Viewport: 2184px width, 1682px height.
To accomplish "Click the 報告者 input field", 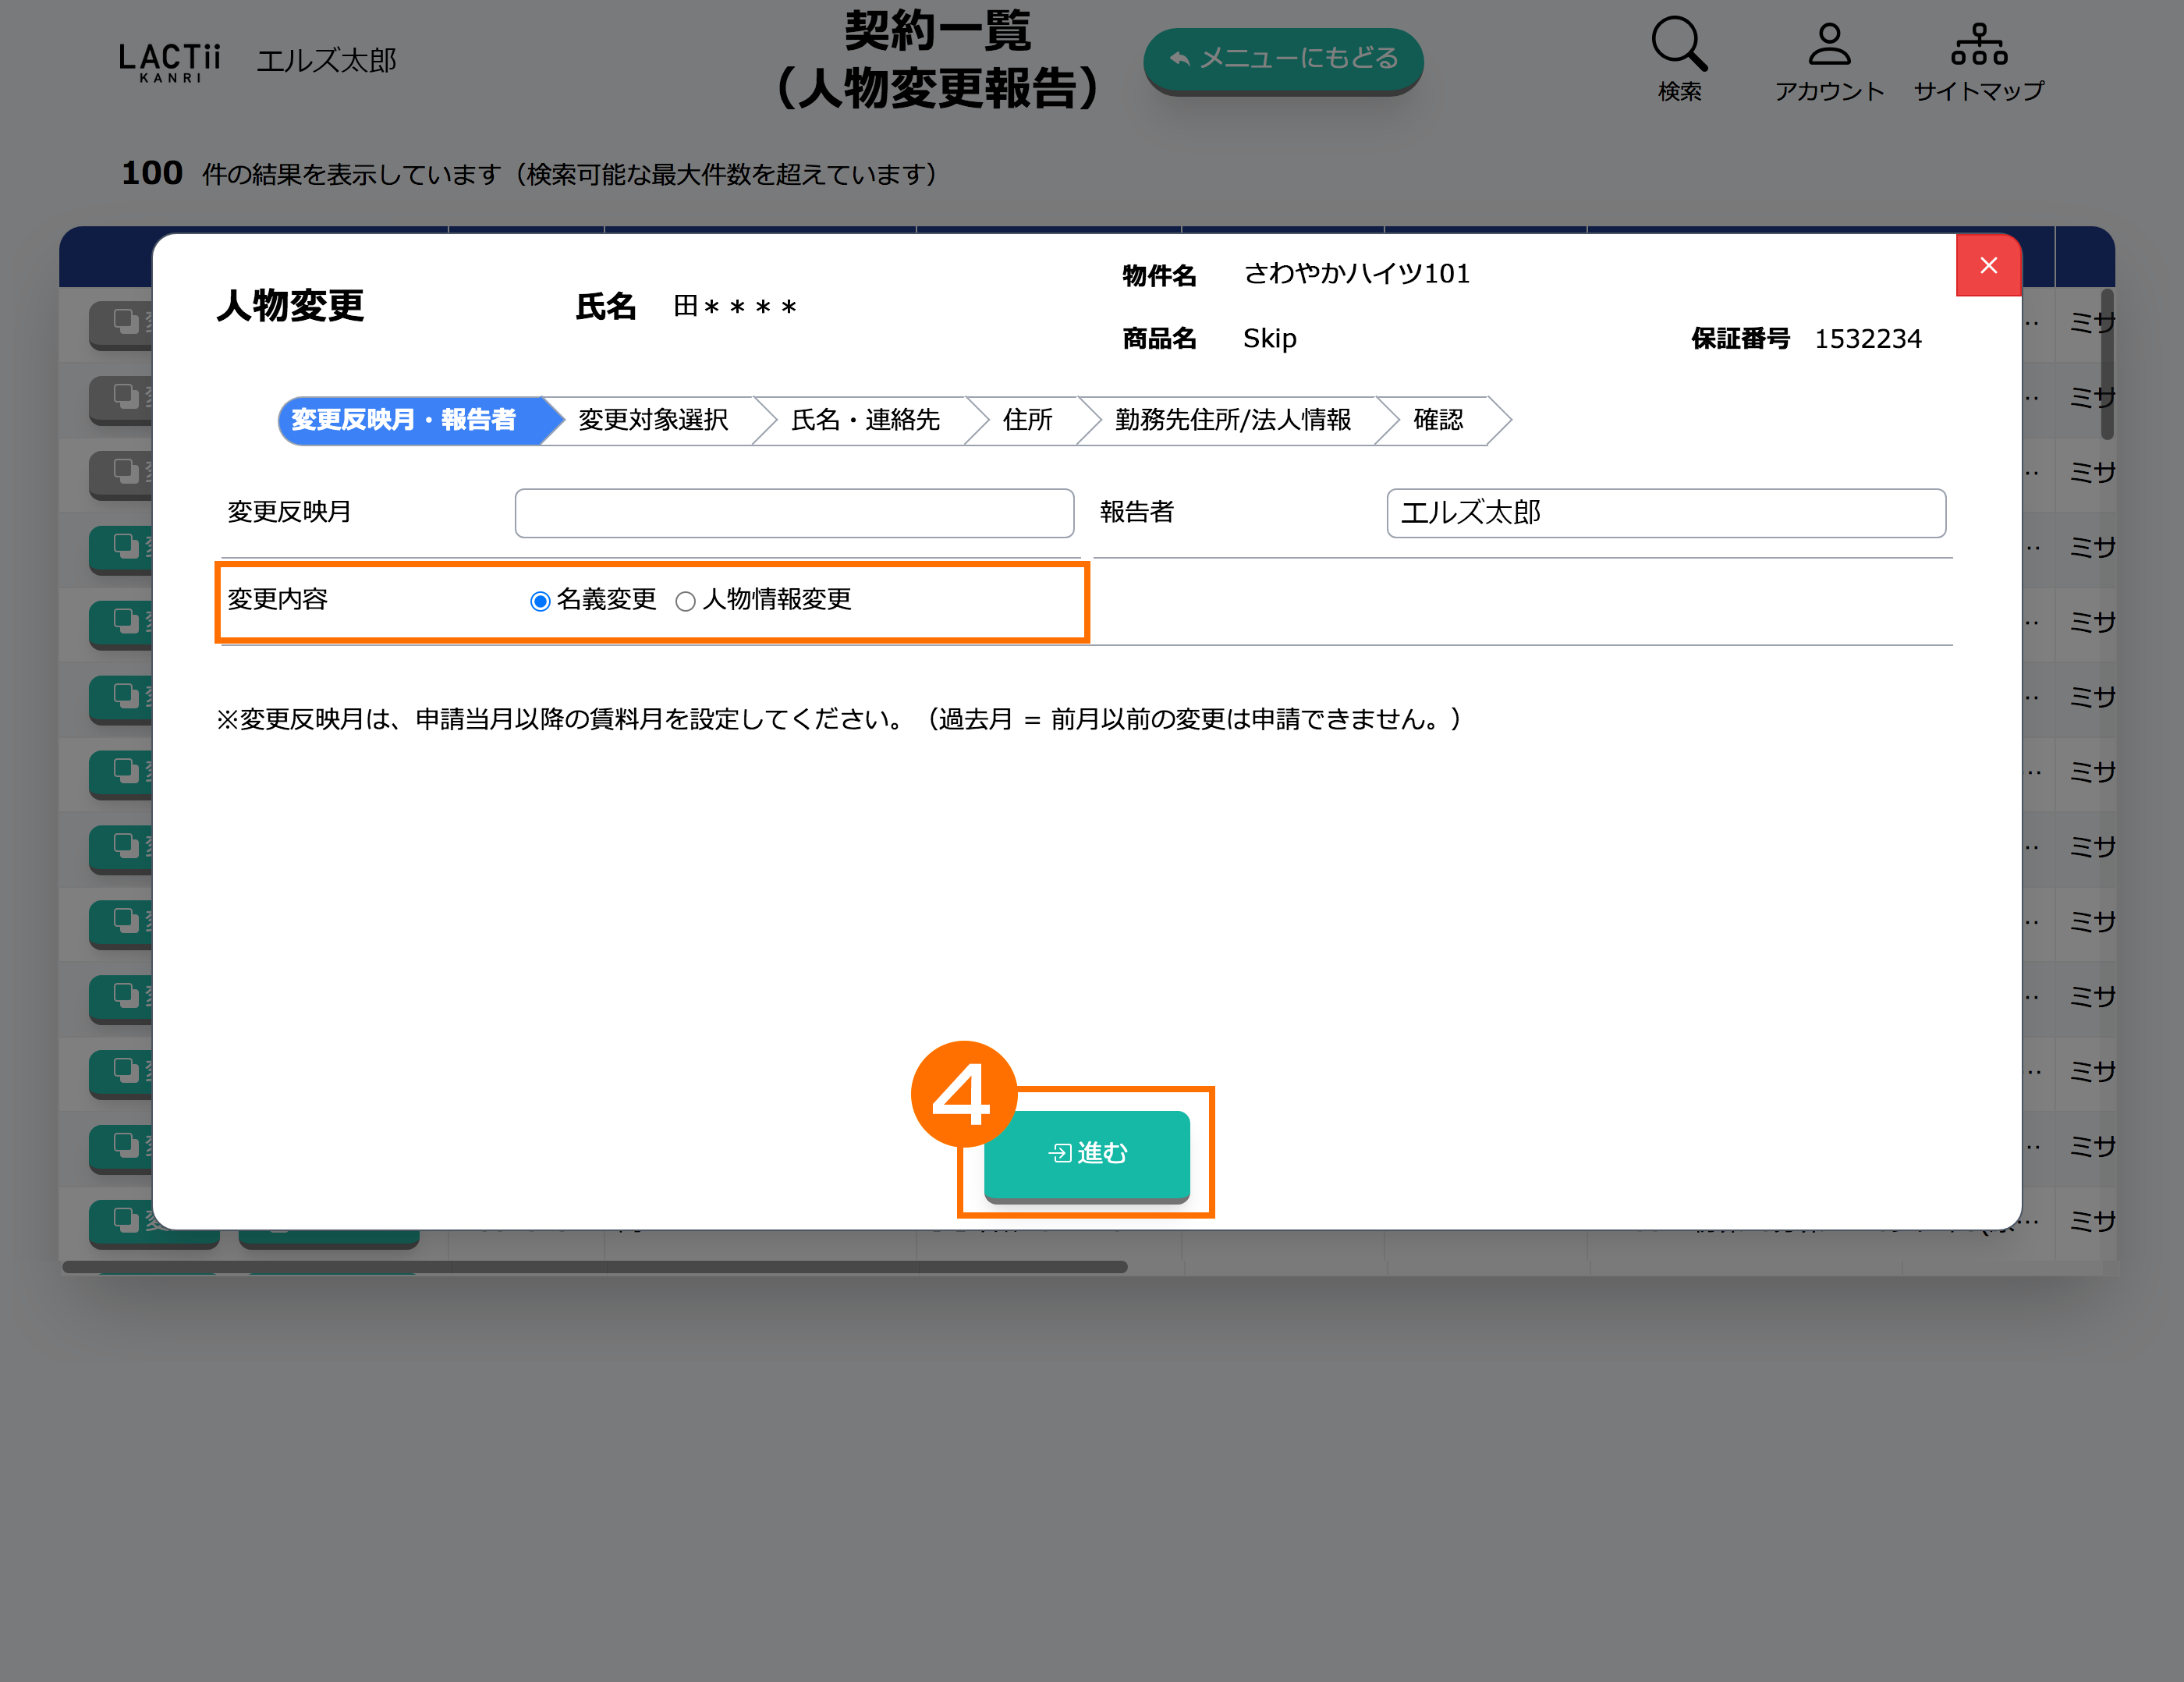I will [1665, 513].
